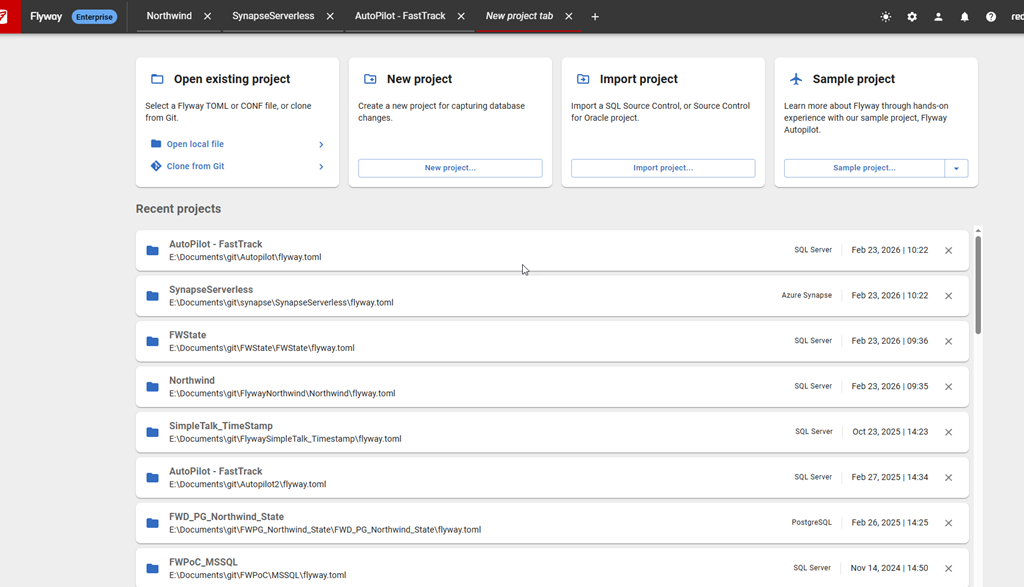Viewport: 1024px width, 587px height.
Task: Click the plus icon to add tab
Action: [595, 17]
